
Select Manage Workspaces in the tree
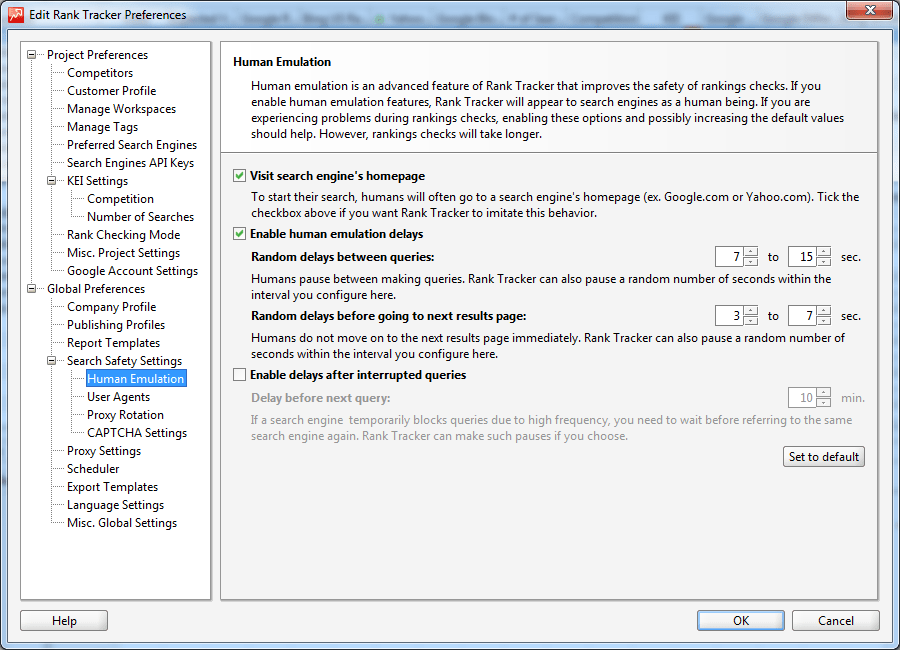(121, 109)
